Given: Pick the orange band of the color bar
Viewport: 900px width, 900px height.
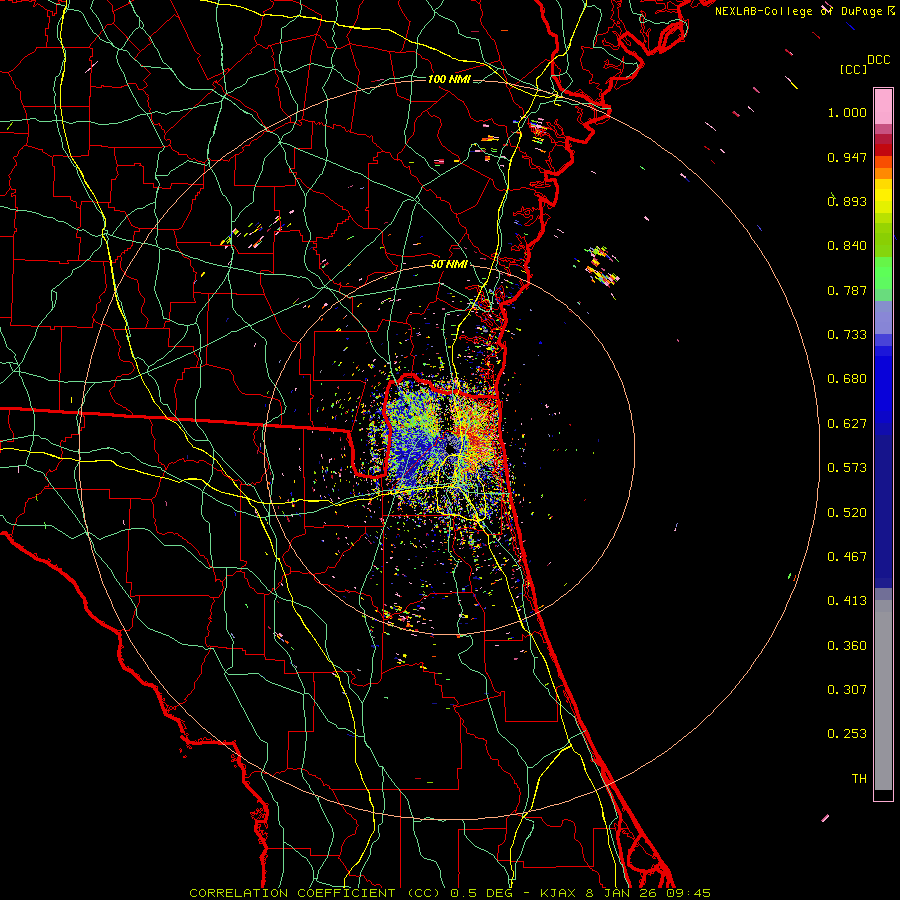Looking at the screenshot, I should (x=883, y=173).
